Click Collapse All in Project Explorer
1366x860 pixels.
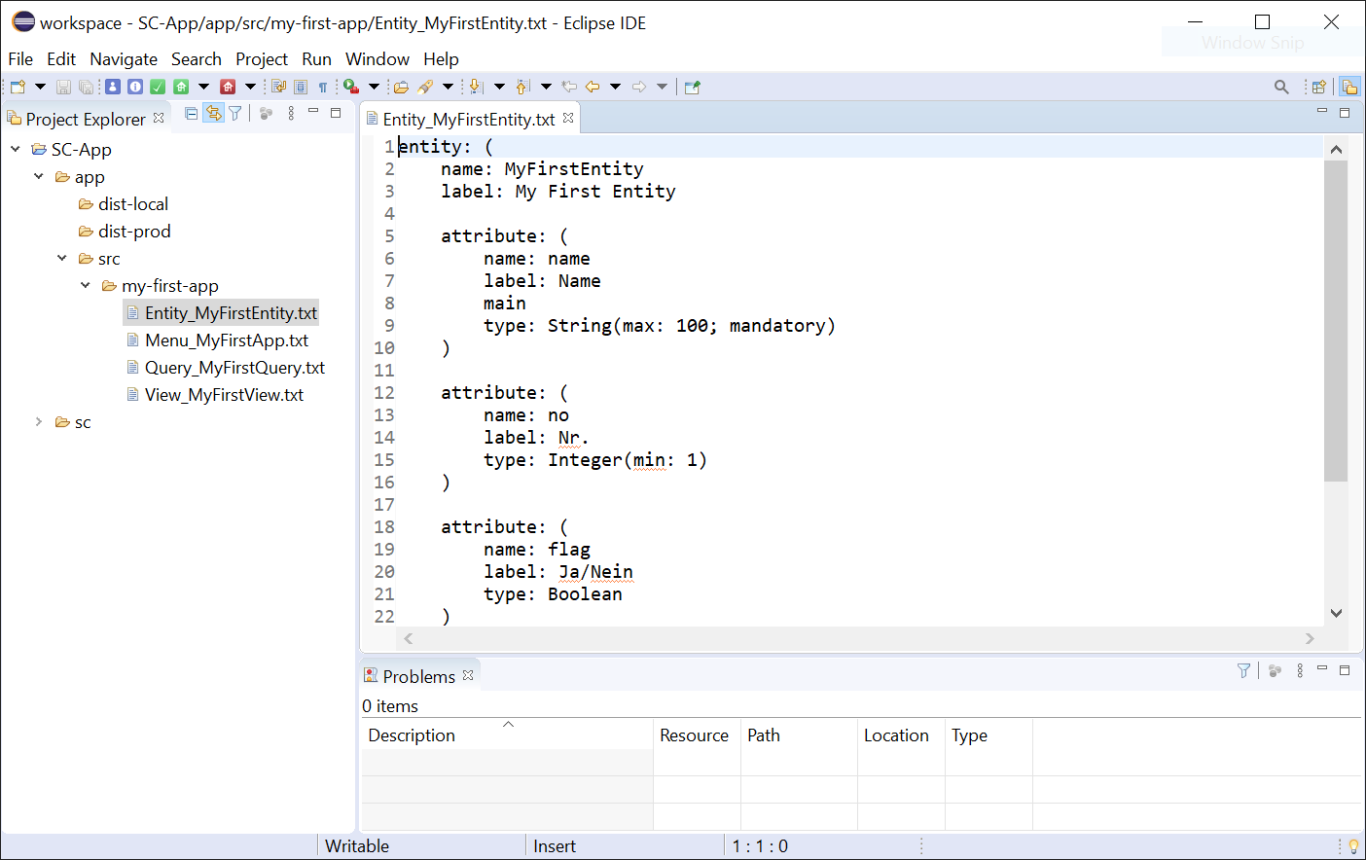[191, 114]
